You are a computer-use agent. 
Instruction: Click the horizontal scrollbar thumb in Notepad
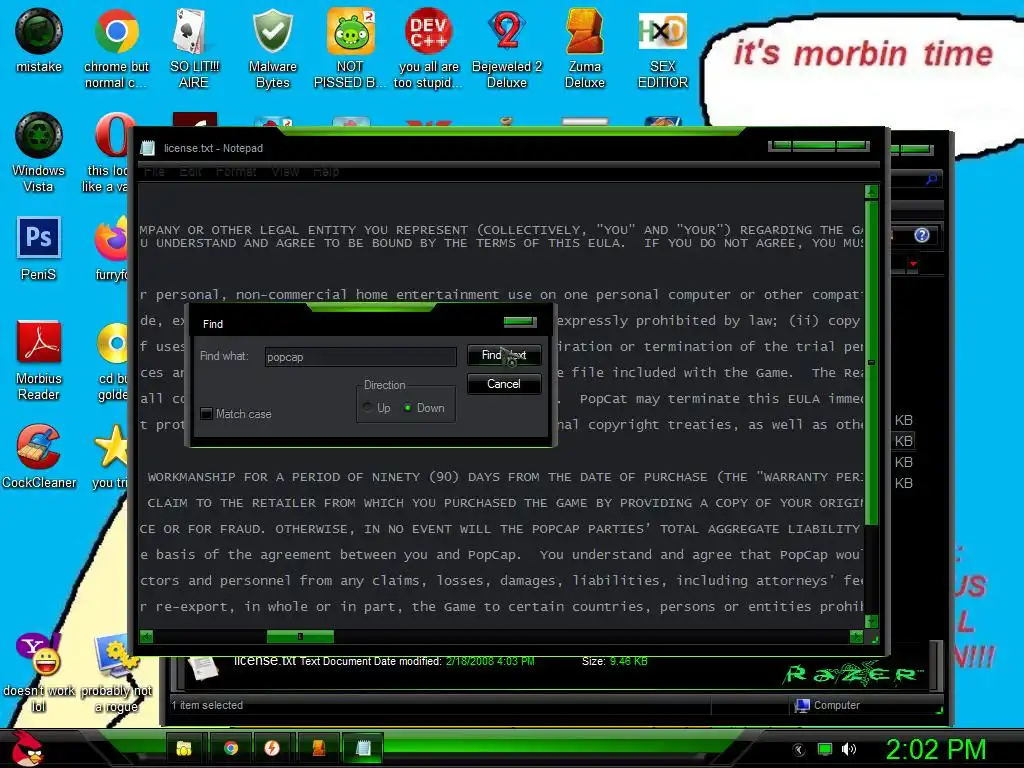[x=300, y=636]
